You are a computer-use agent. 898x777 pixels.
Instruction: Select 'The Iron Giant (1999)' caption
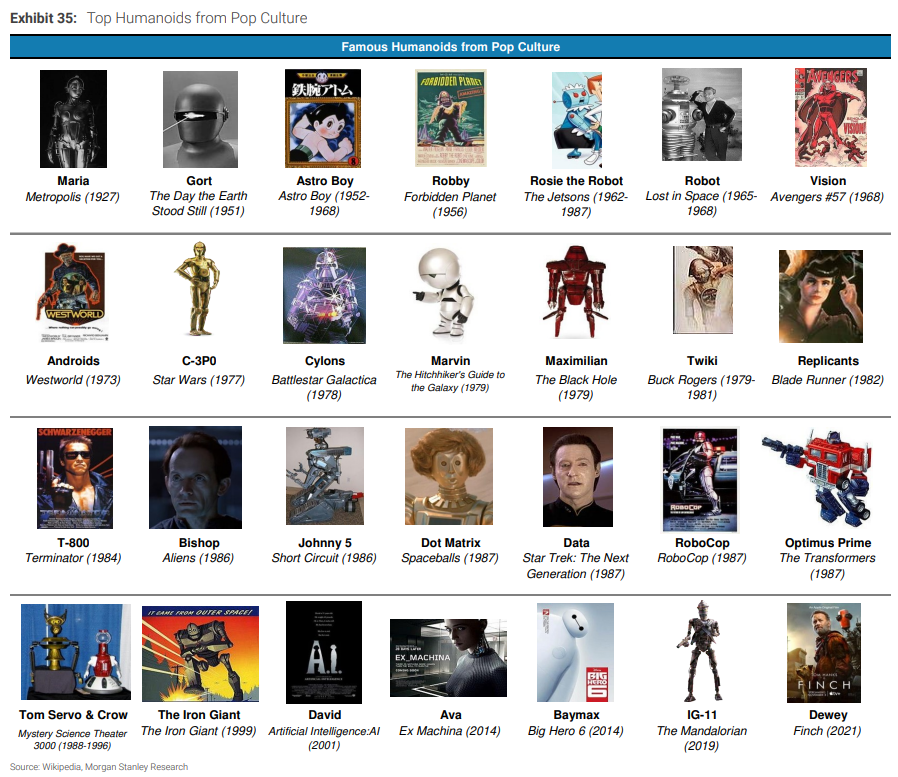pos(199,731)
